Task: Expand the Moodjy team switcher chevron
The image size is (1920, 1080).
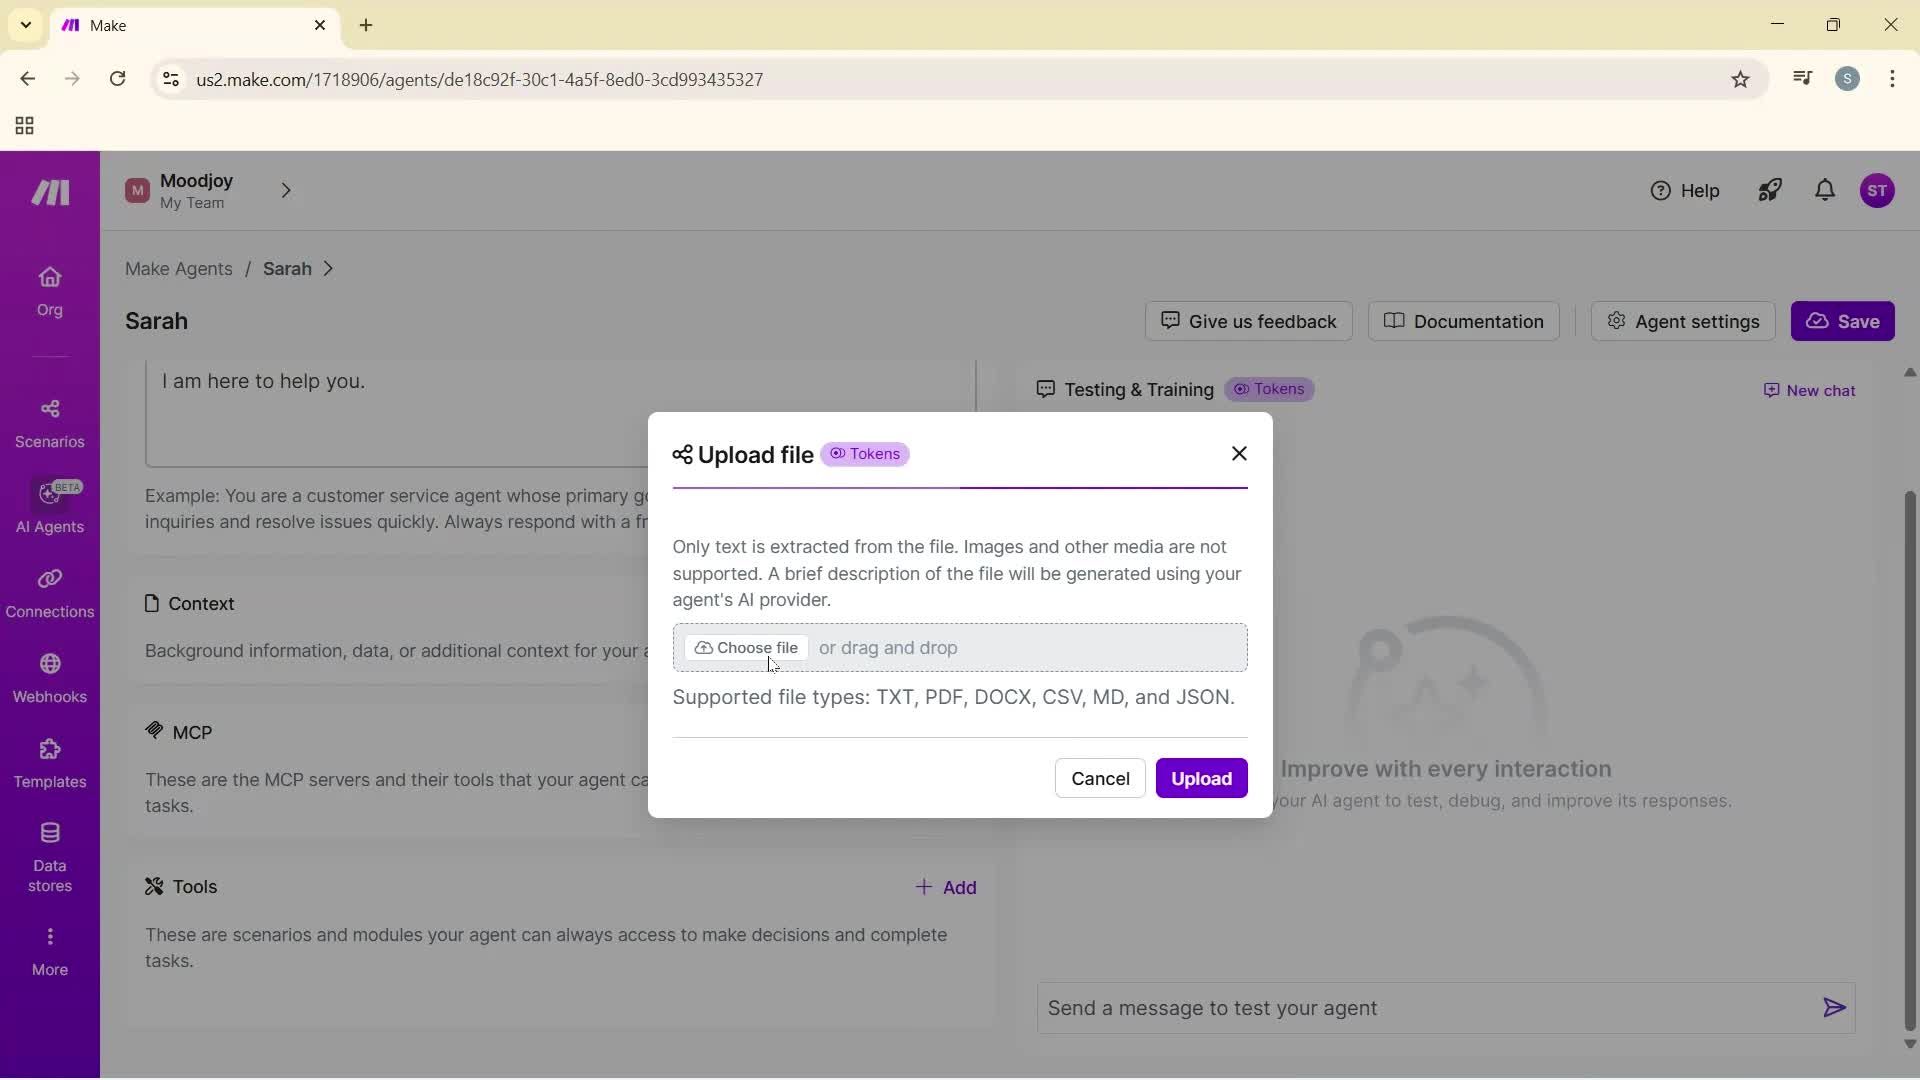Action: tap(286, 191)
